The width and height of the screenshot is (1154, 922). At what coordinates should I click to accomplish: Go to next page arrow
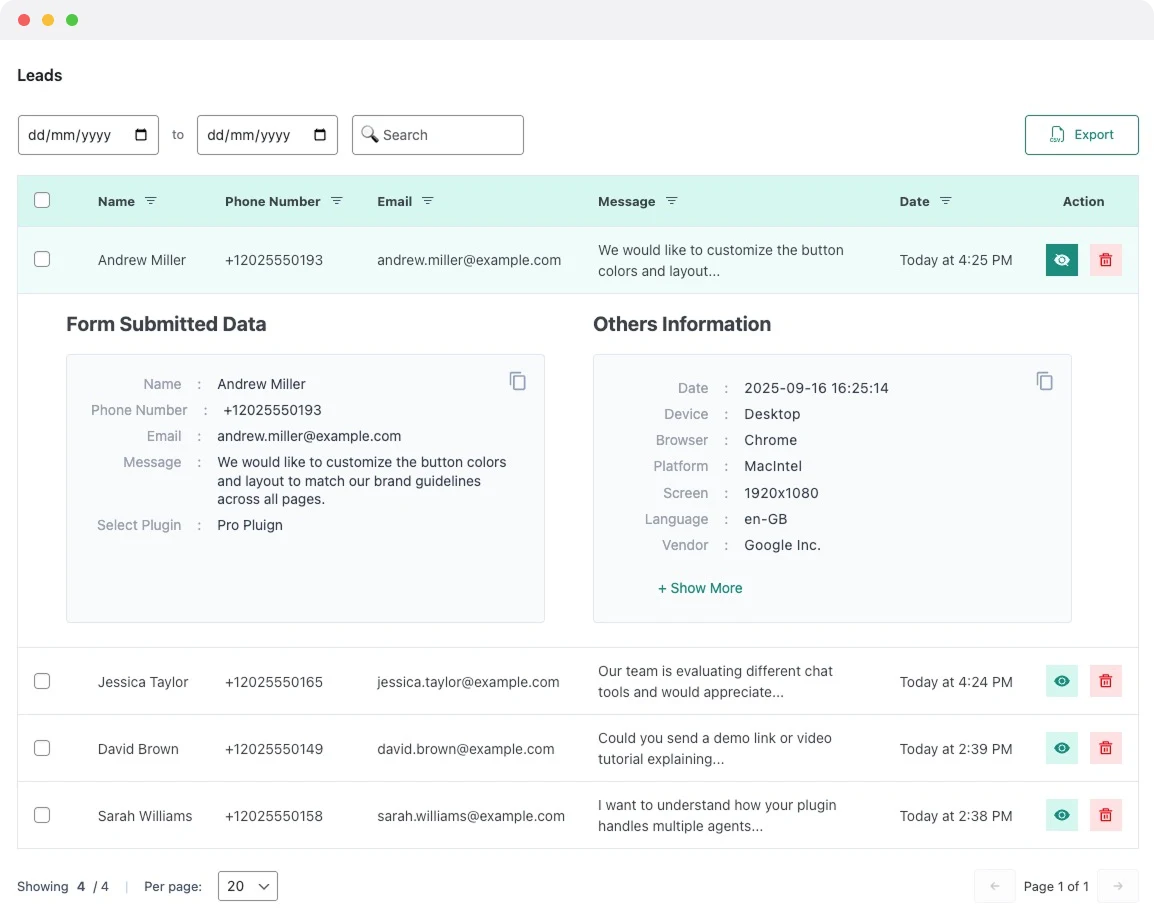tap(1118, 886)
